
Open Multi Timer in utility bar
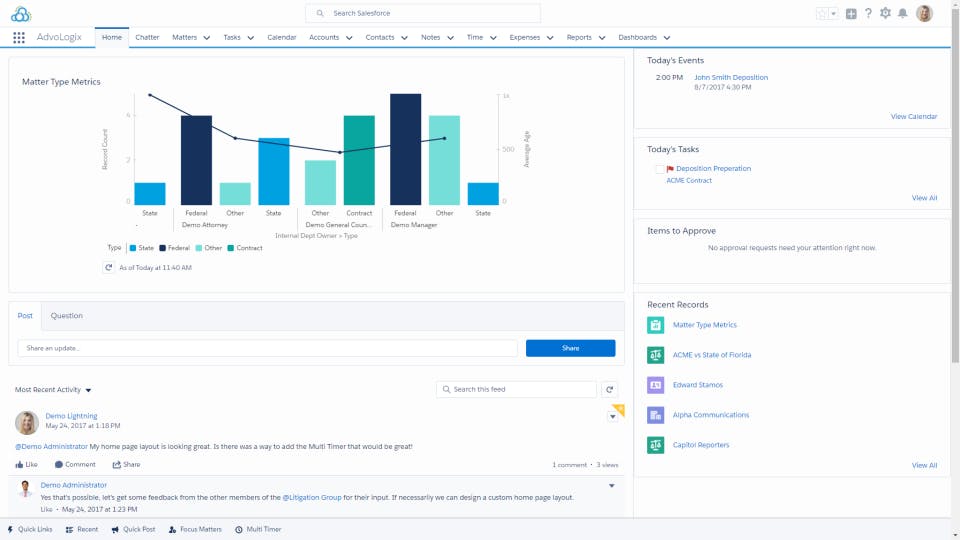pos(258,529)
